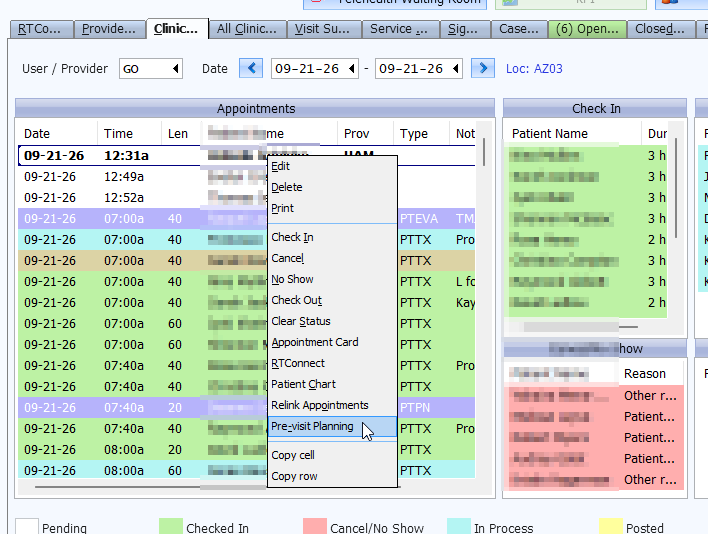Switch to the Sig... tab
The height and width of the screenshot is (534, 708).
click(465, 29)
